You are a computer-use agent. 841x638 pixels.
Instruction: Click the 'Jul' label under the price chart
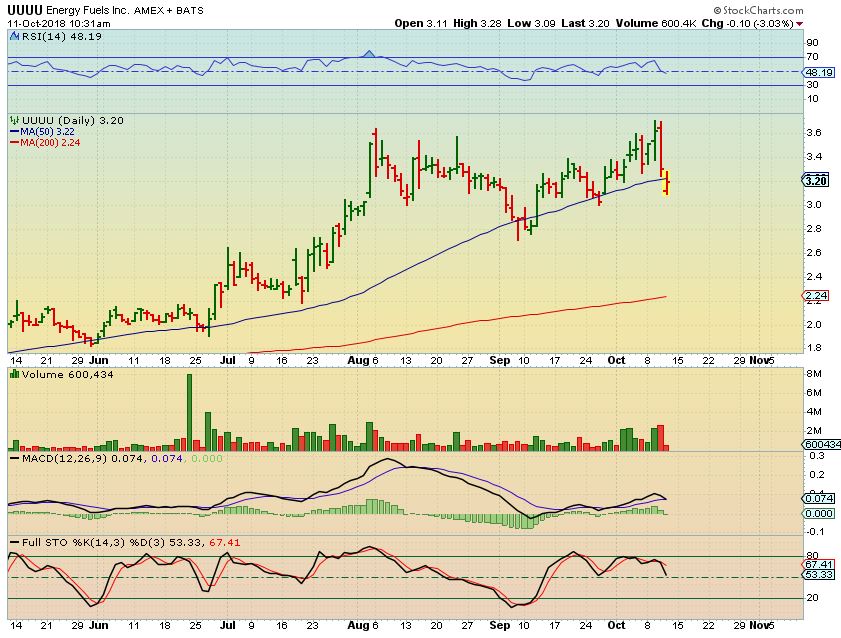227,360
